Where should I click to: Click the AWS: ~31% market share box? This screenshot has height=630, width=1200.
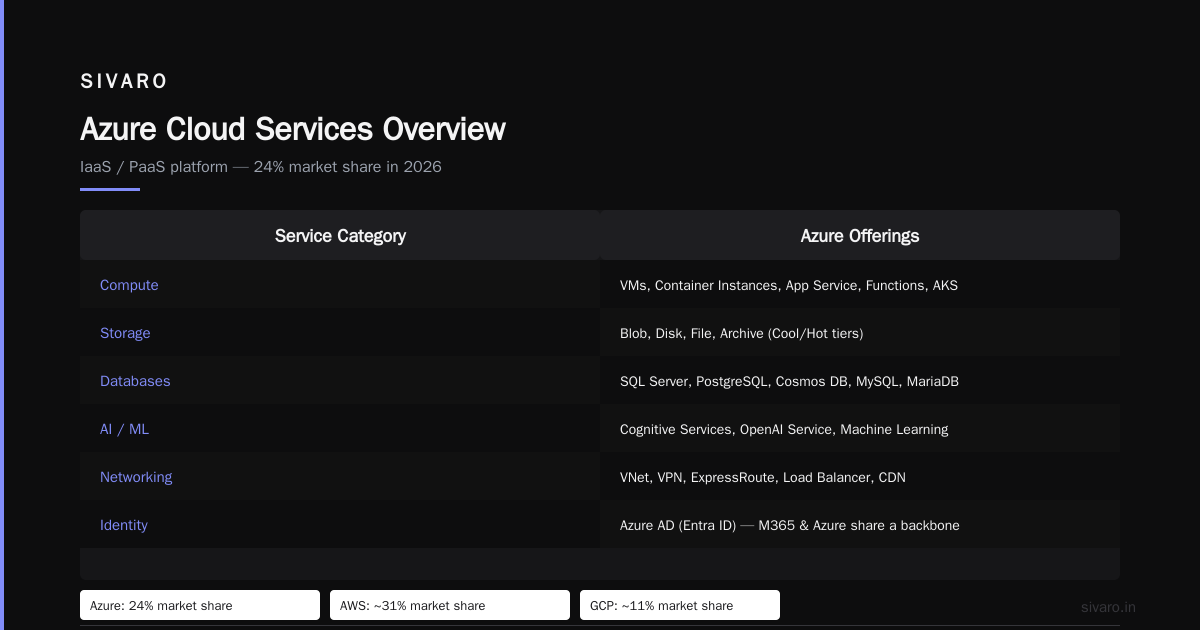450,605
